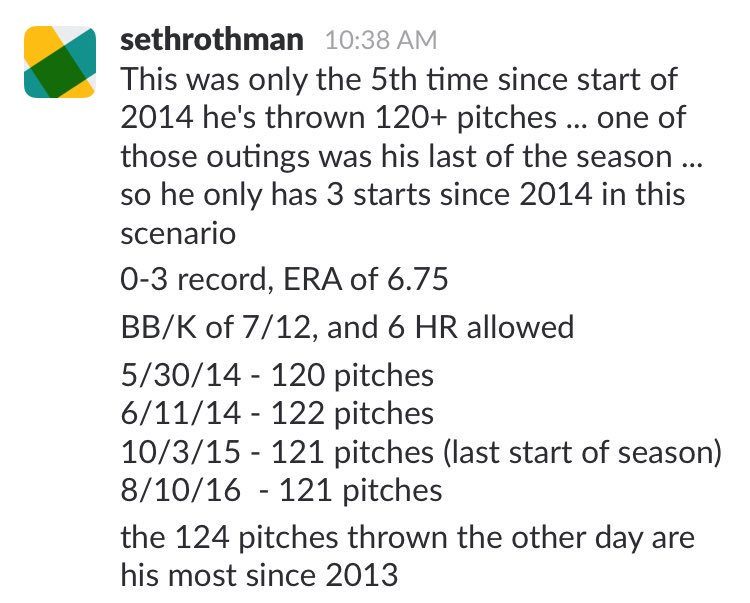Select the "his most since 2013" text
Image resolution: width=750 pixels, height=603 pixels.
click(259, 575)
